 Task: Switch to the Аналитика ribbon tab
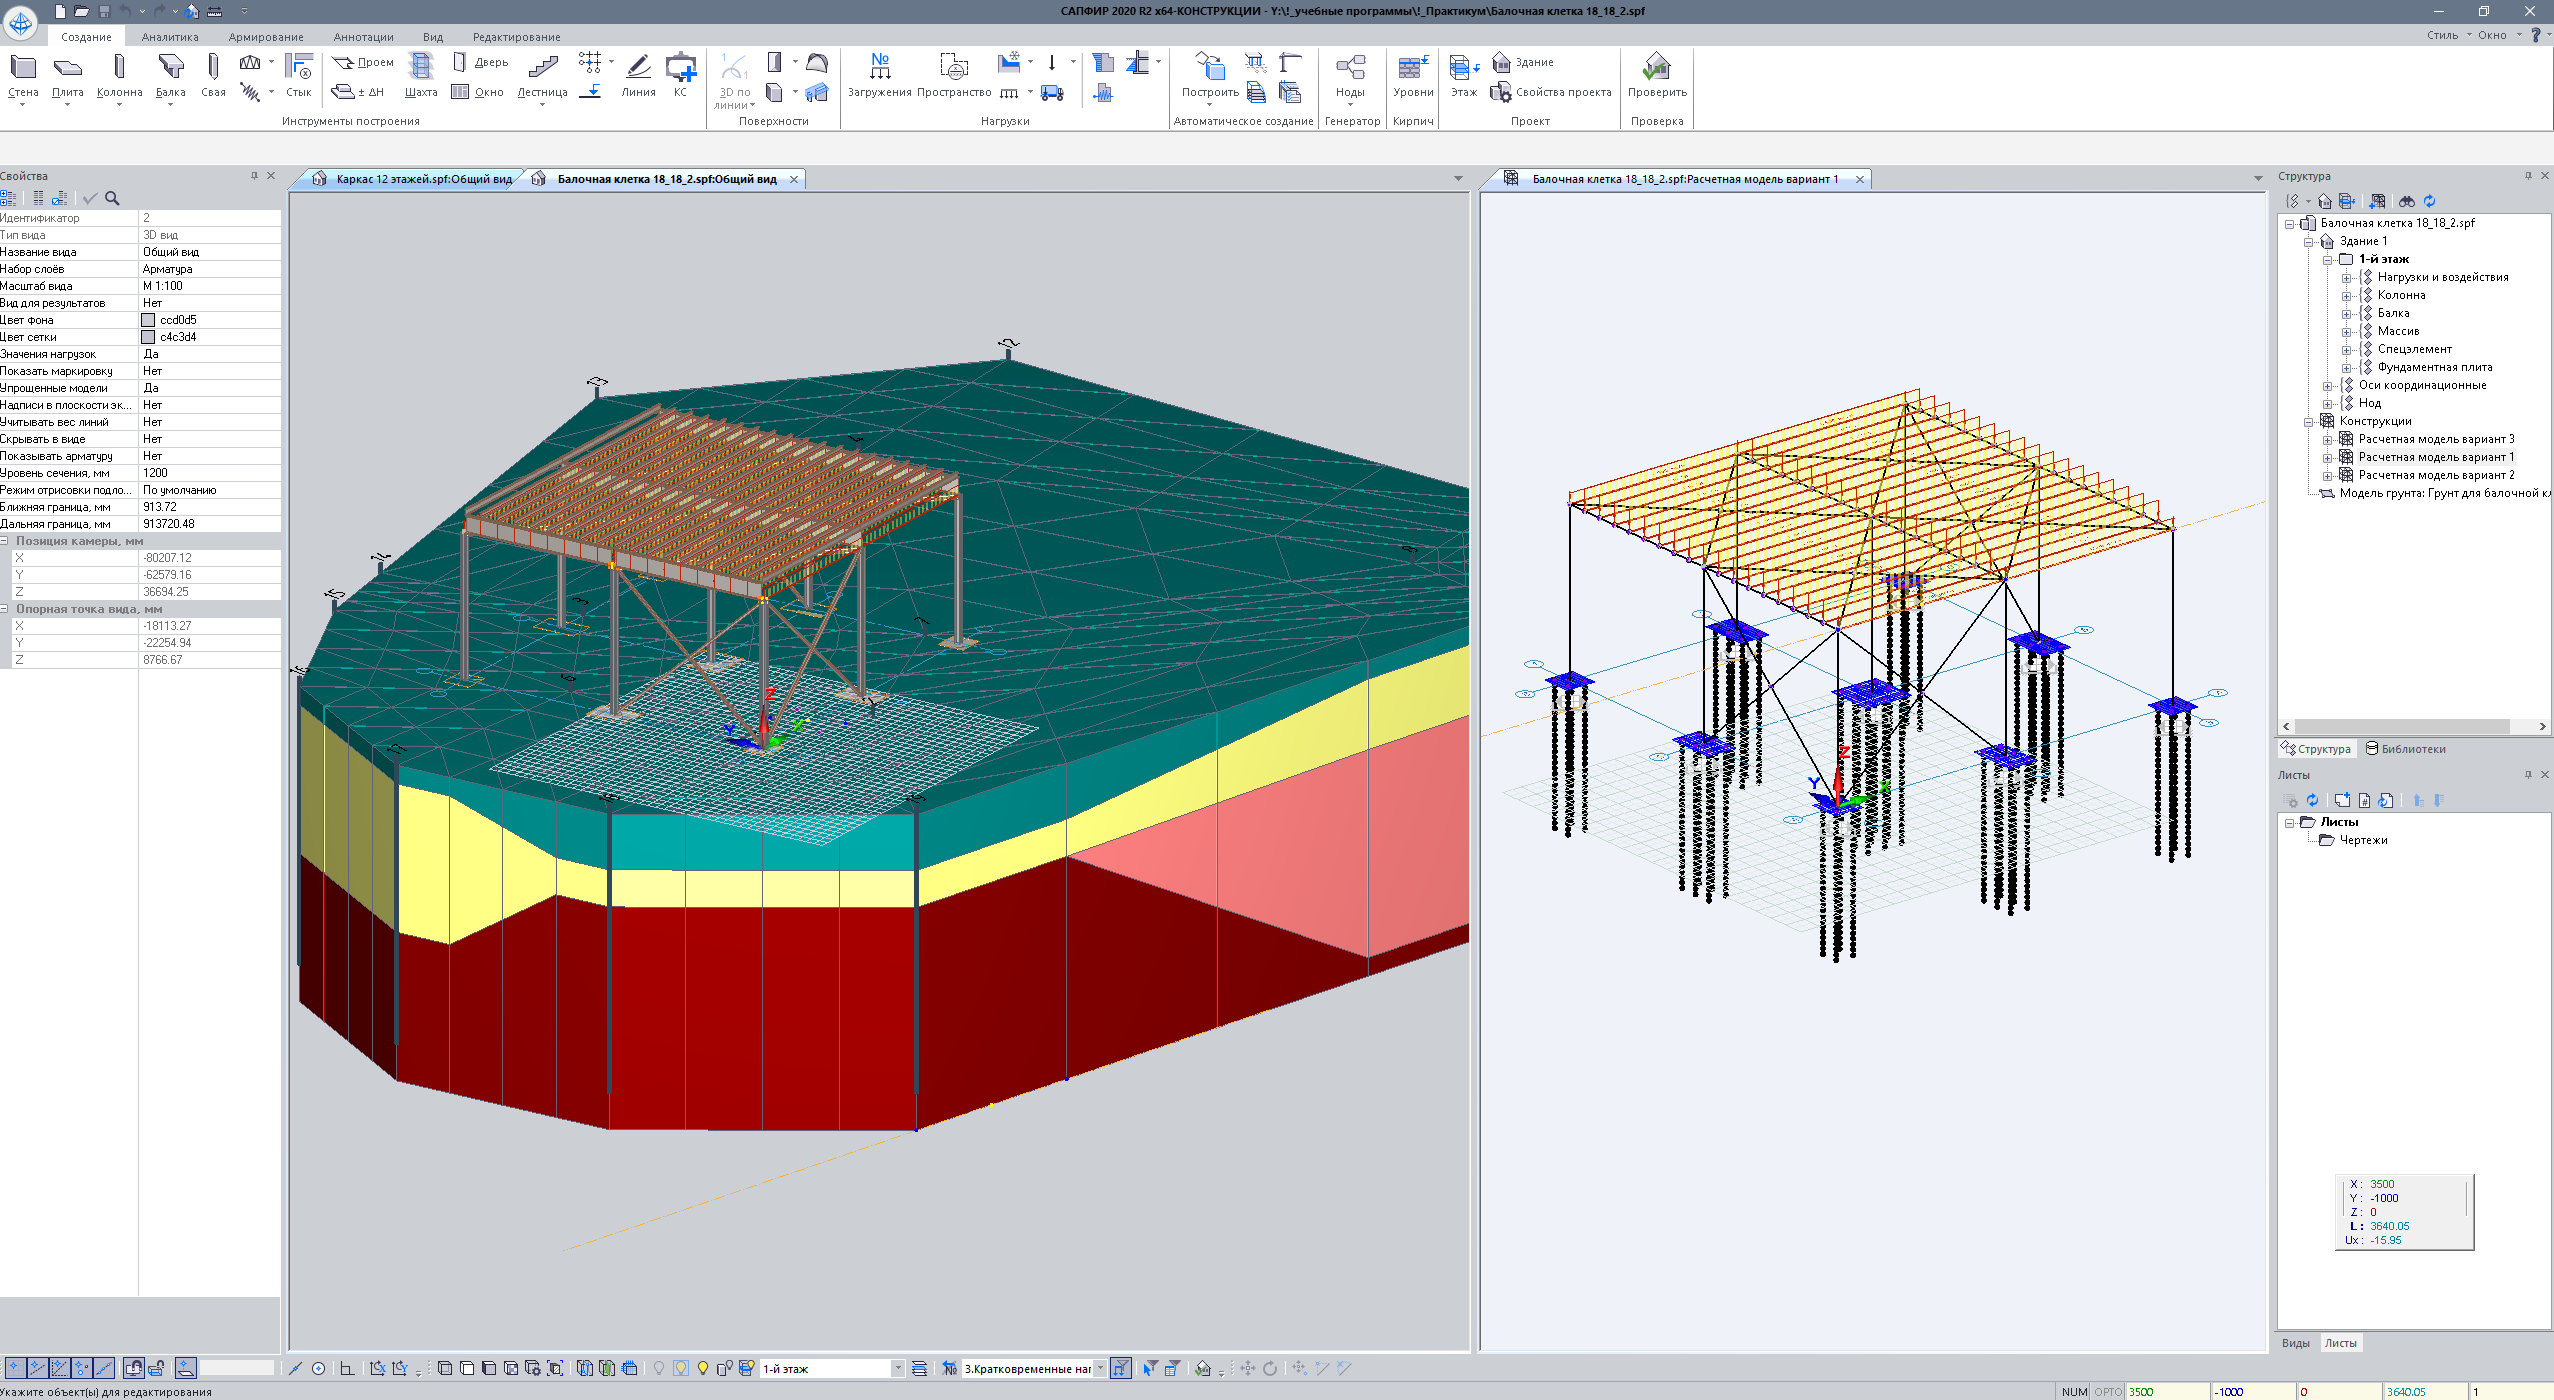click(170, 37)
